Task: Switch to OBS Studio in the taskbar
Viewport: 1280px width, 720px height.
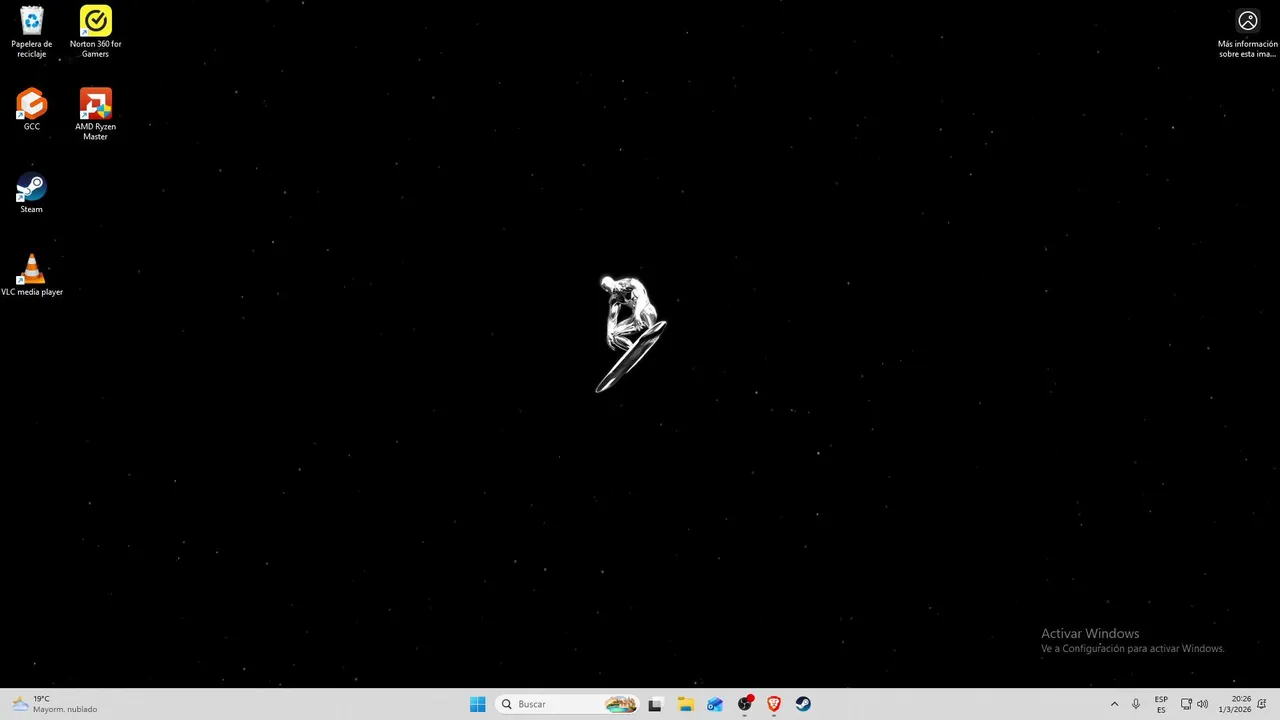Action: (744, 704)
